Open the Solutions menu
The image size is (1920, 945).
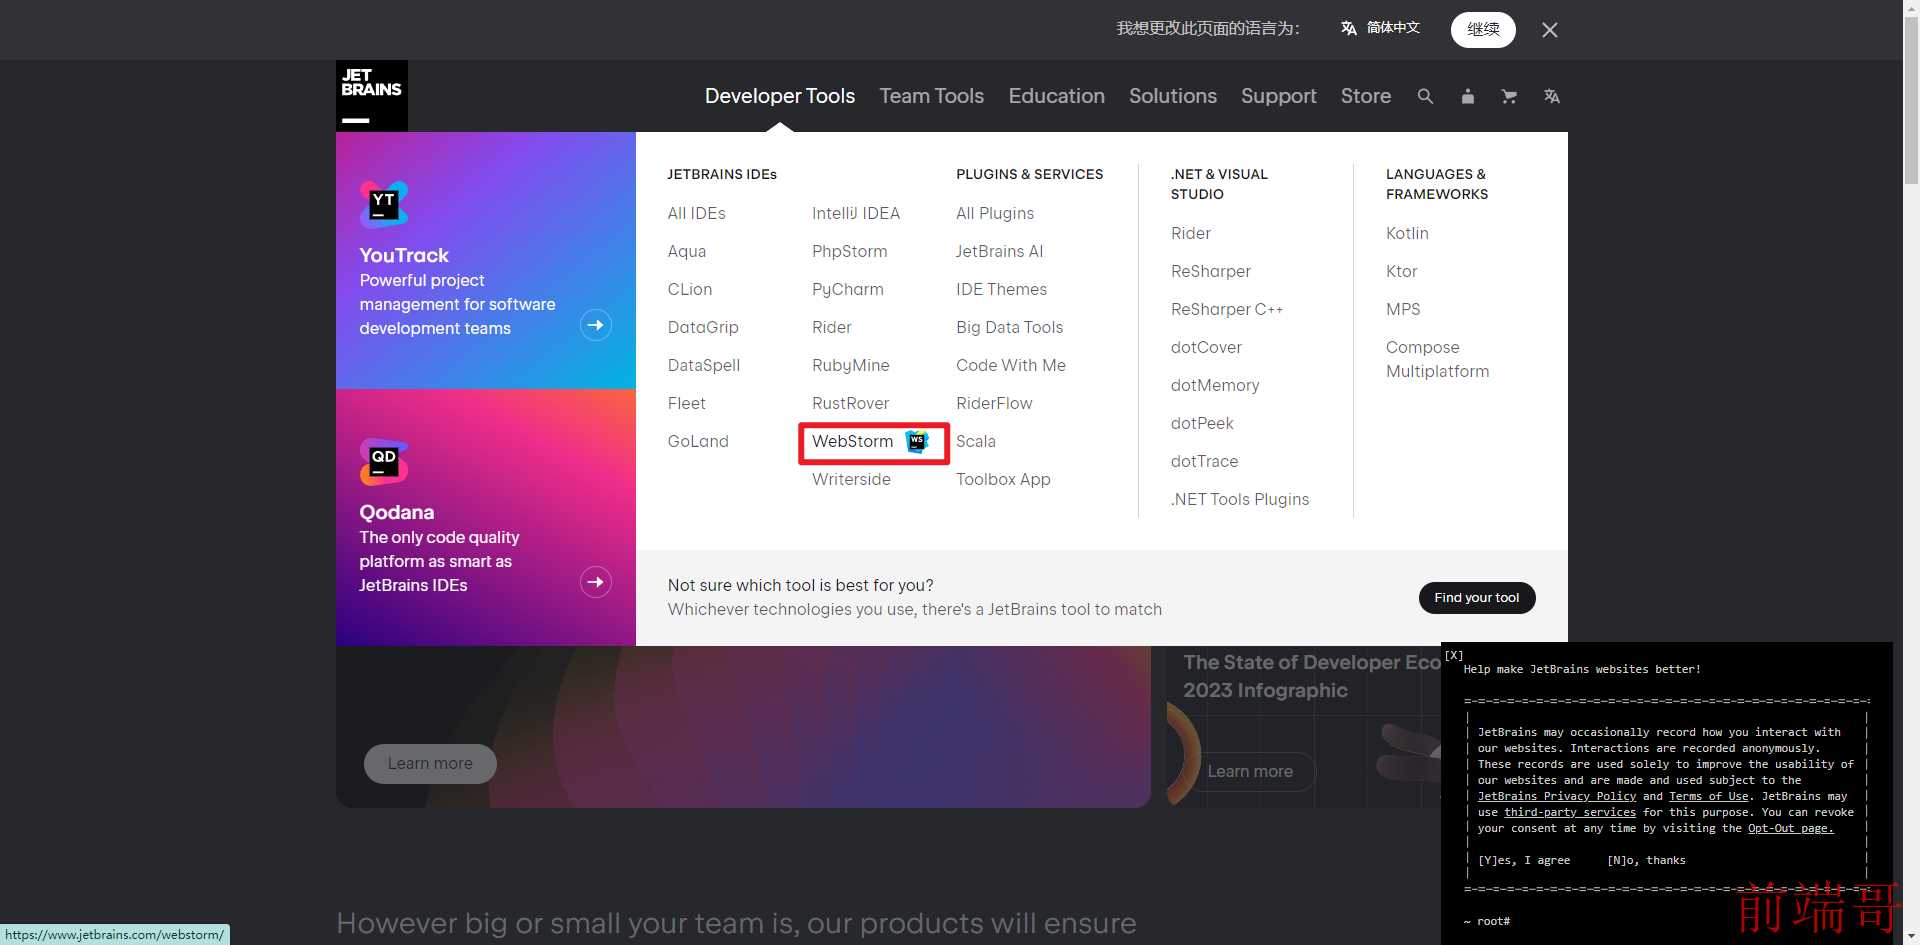coord(1173,96)
